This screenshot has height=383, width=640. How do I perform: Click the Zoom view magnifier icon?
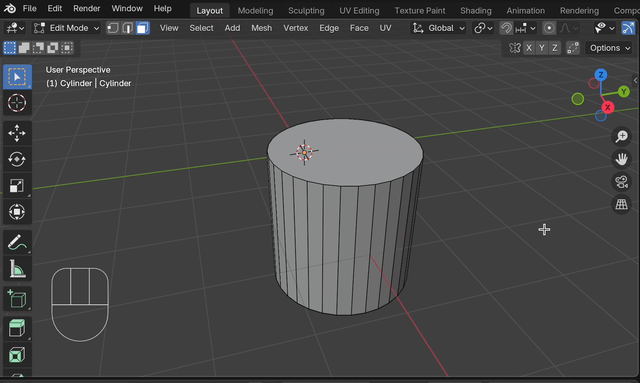(622, 136)
